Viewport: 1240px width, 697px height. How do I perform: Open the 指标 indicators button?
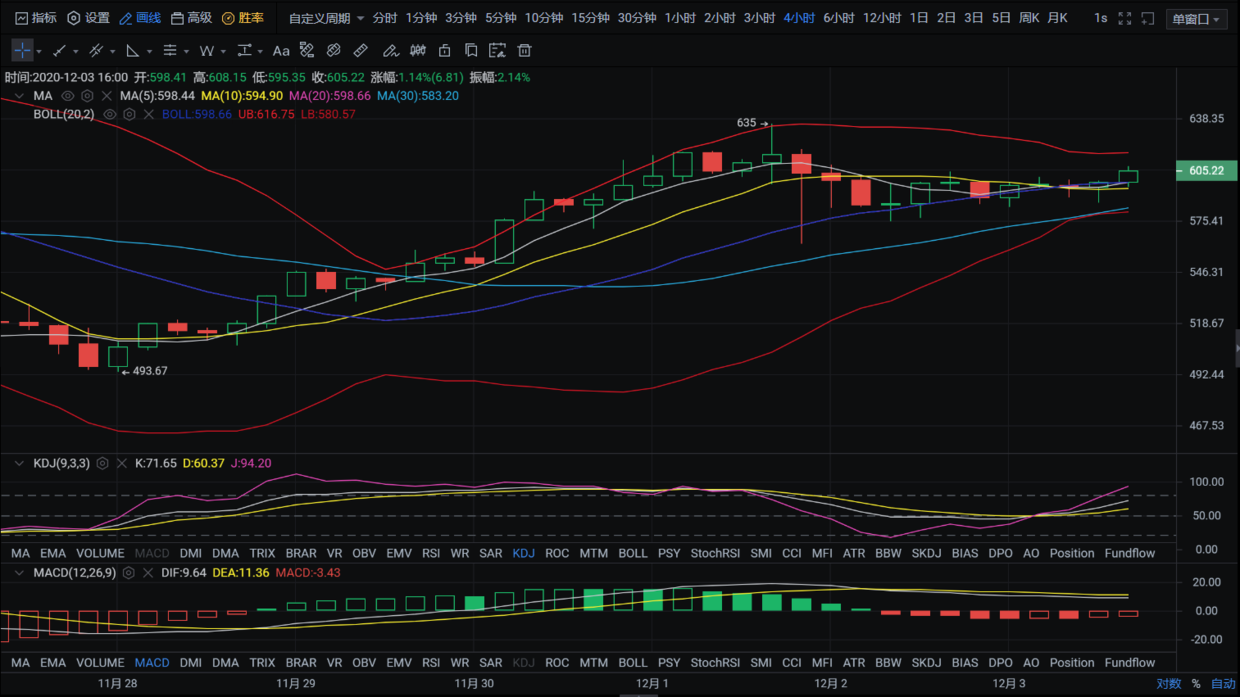36,18
